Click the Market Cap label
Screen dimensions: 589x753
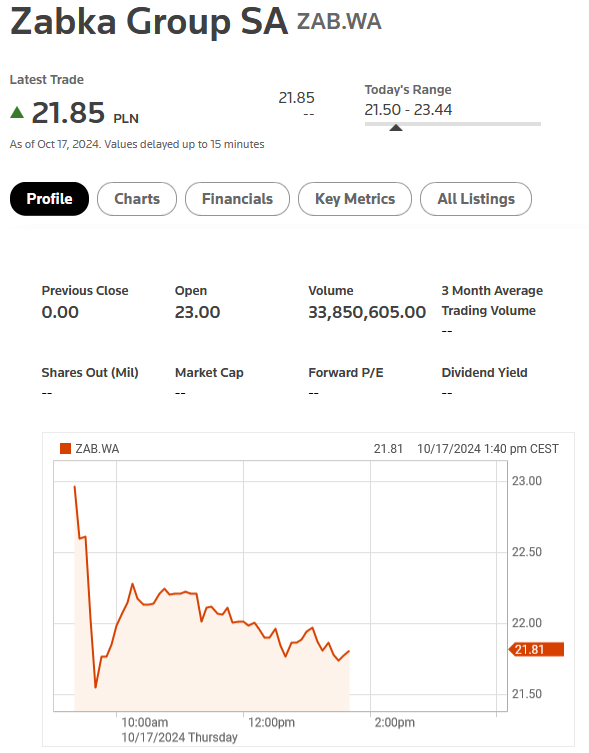[x=209, y=373]
